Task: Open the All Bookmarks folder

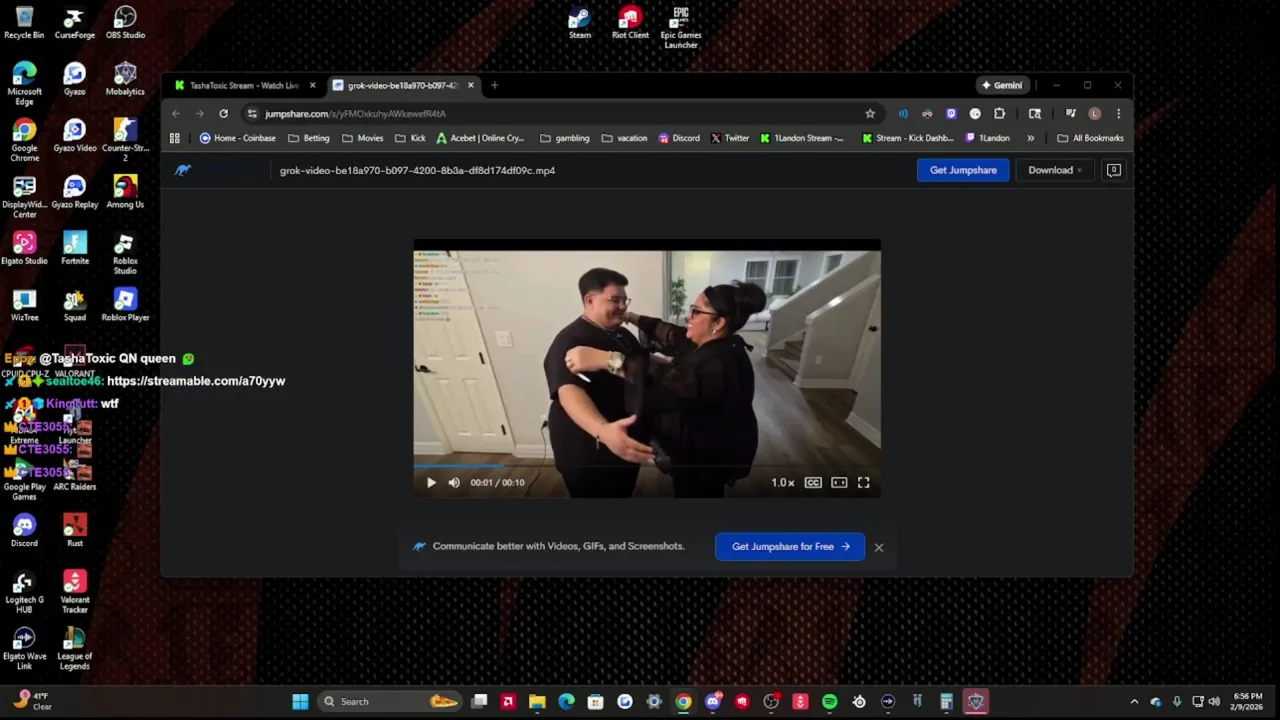Action: coord(1090,138)
